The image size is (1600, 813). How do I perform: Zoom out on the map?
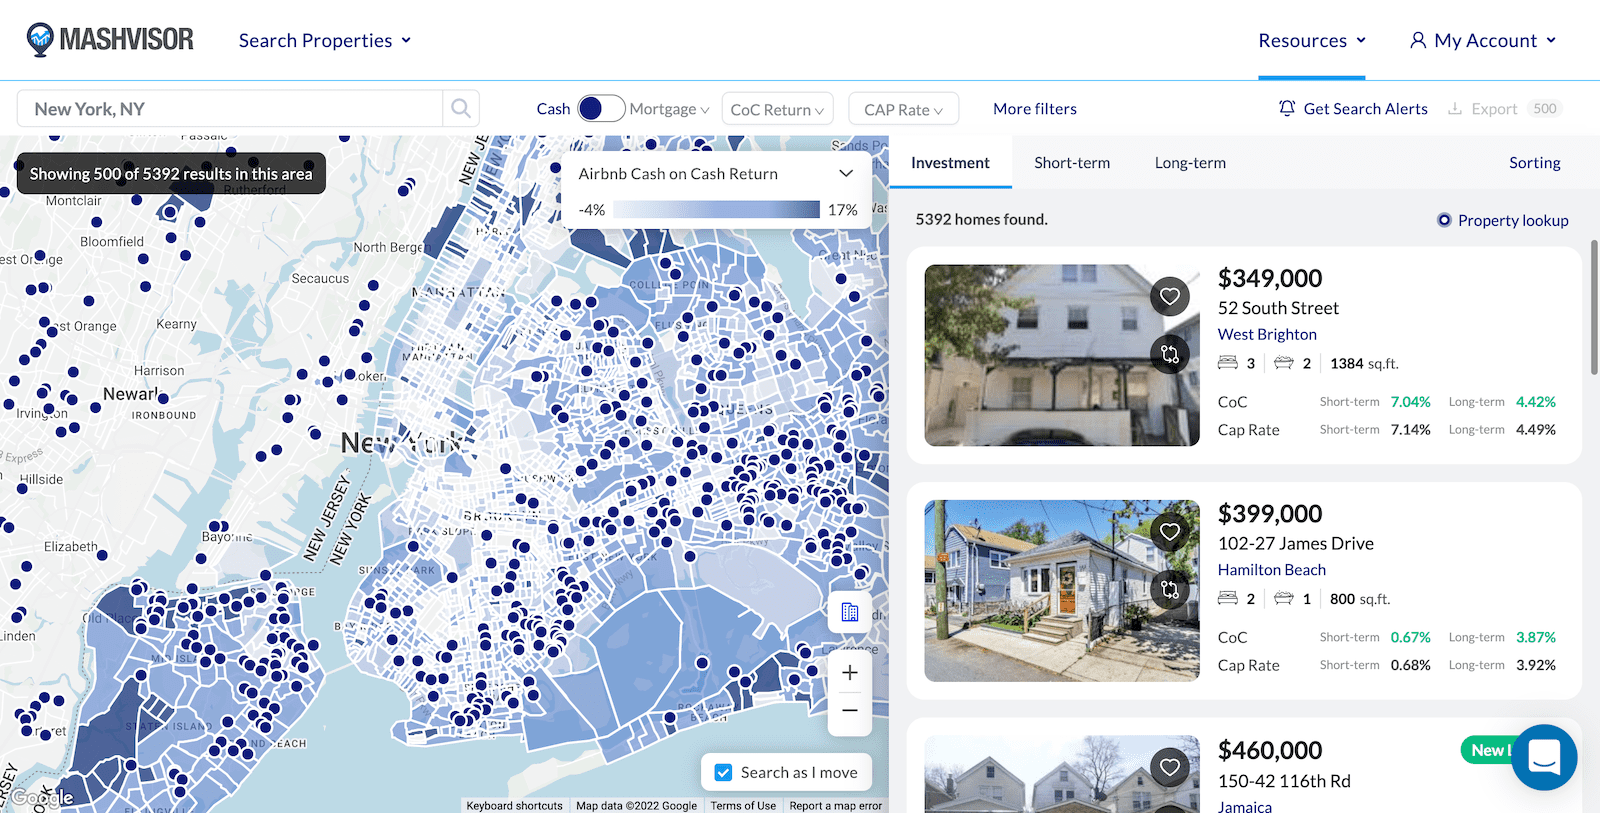coord(850,711)
